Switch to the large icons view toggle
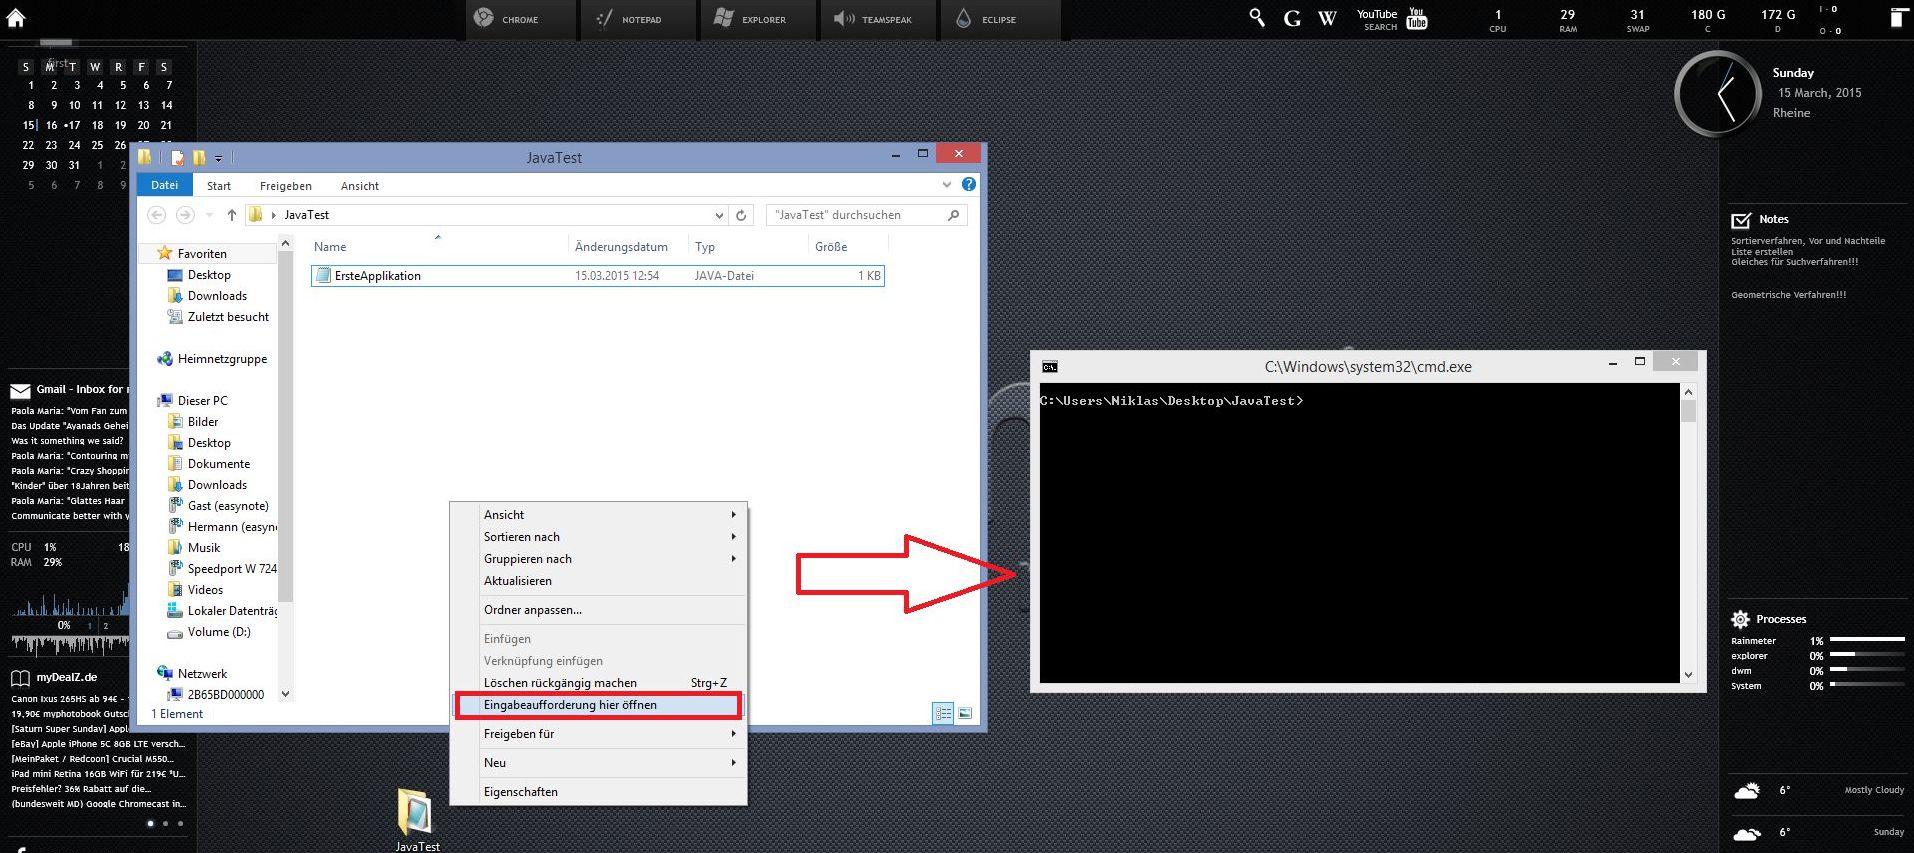The height and width of the screenshot is (853, 1914). point(965,713)
